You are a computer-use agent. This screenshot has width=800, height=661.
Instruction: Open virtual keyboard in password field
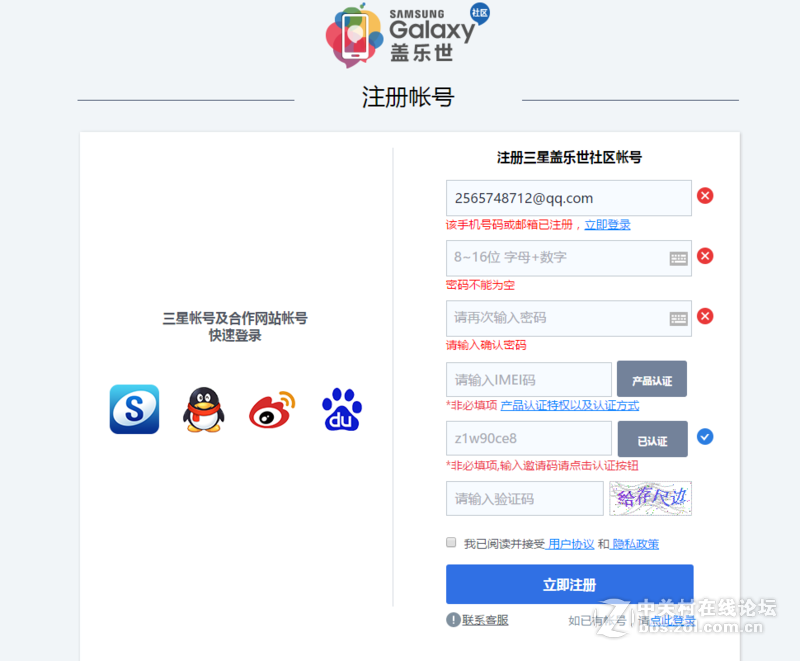click(679, 259)
